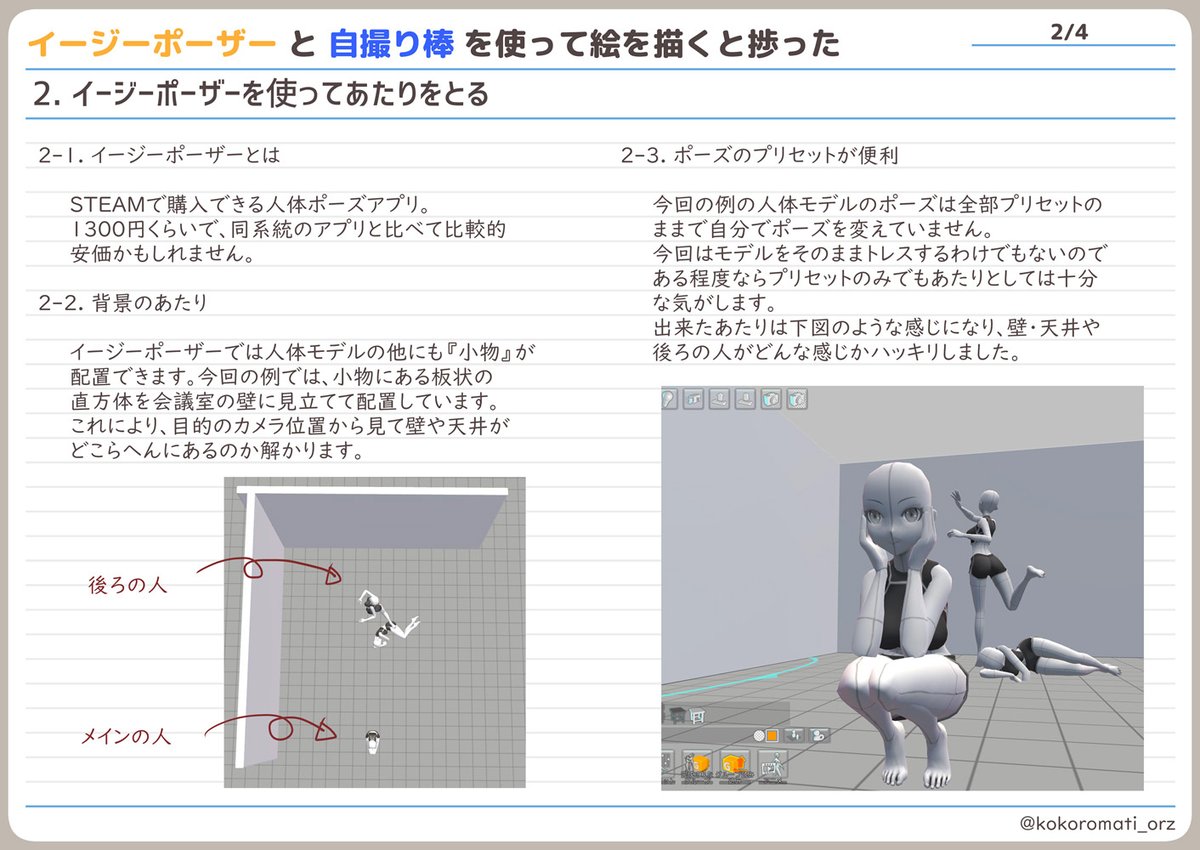
Task: Select the main figure in top-down view
Action: click(374, 742)
